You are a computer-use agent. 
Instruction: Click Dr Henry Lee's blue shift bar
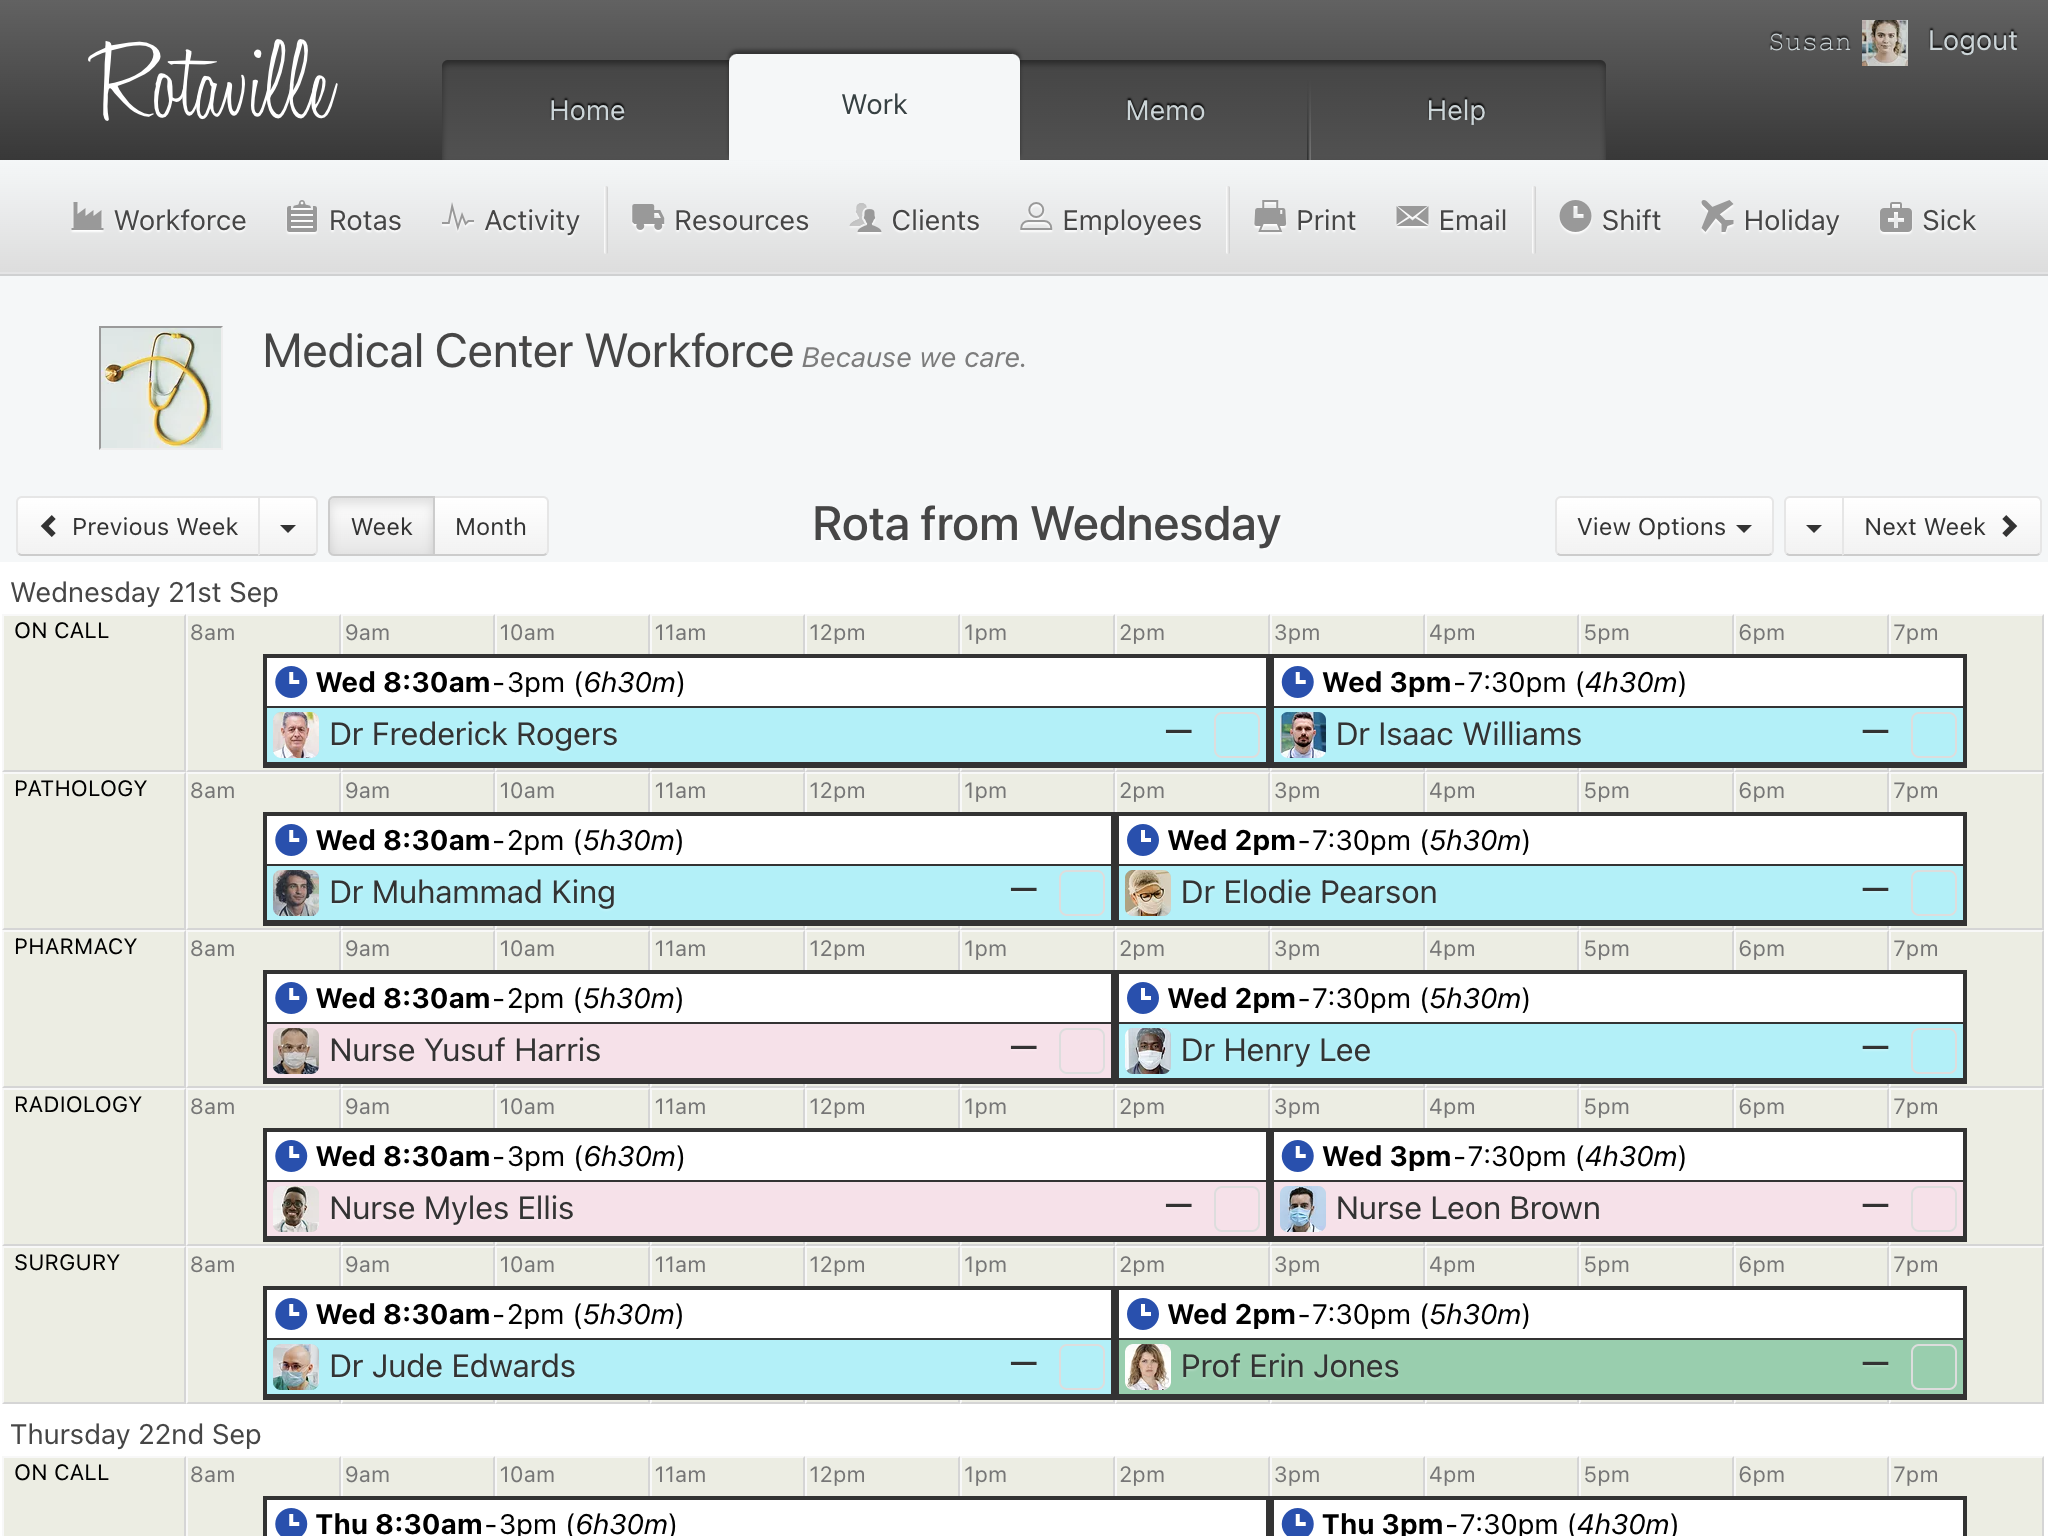coord(1500,1050)
